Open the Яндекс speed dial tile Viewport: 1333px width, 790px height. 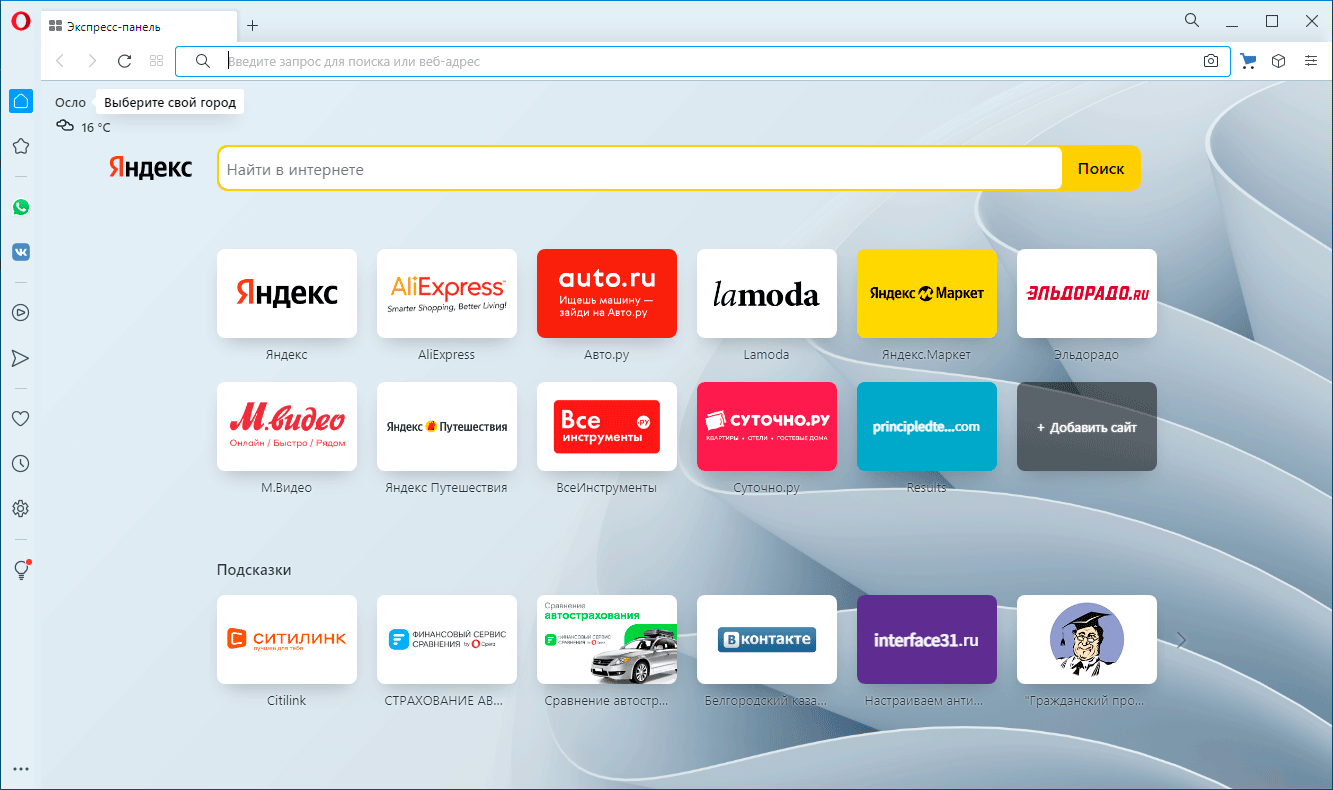(x=287, y=293)
